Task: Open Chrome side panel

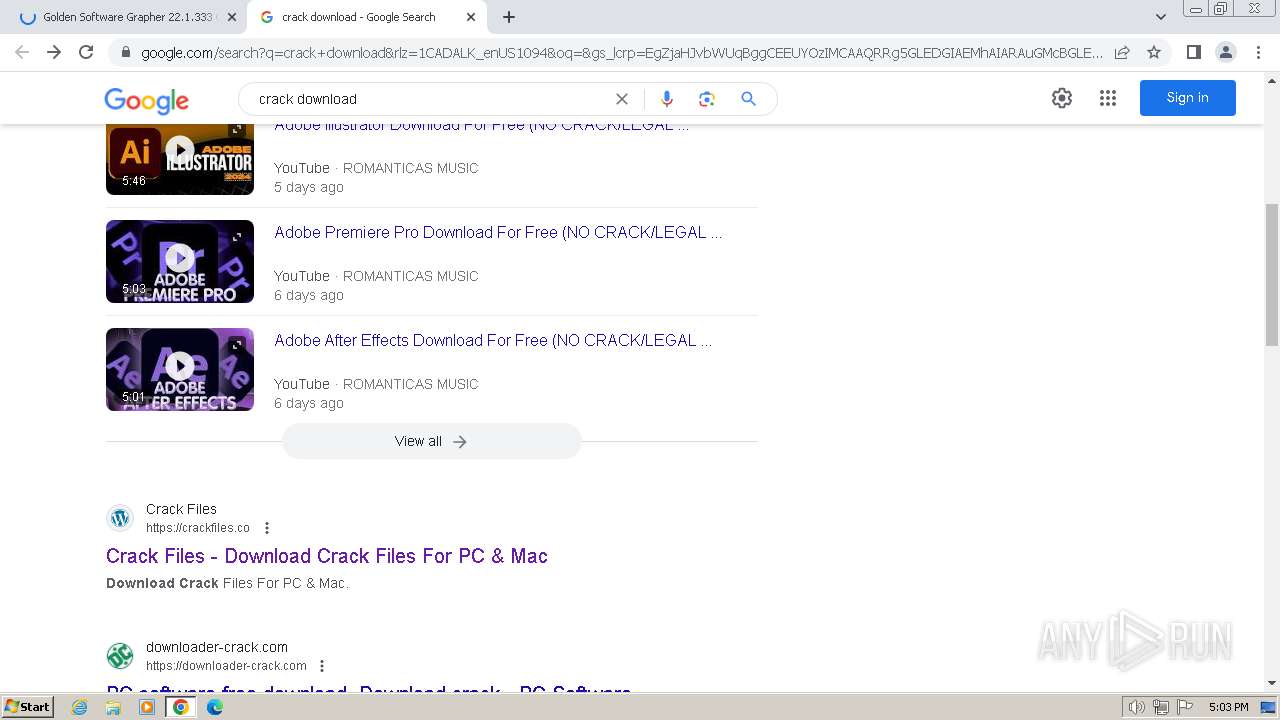Action: [1193, 52]
